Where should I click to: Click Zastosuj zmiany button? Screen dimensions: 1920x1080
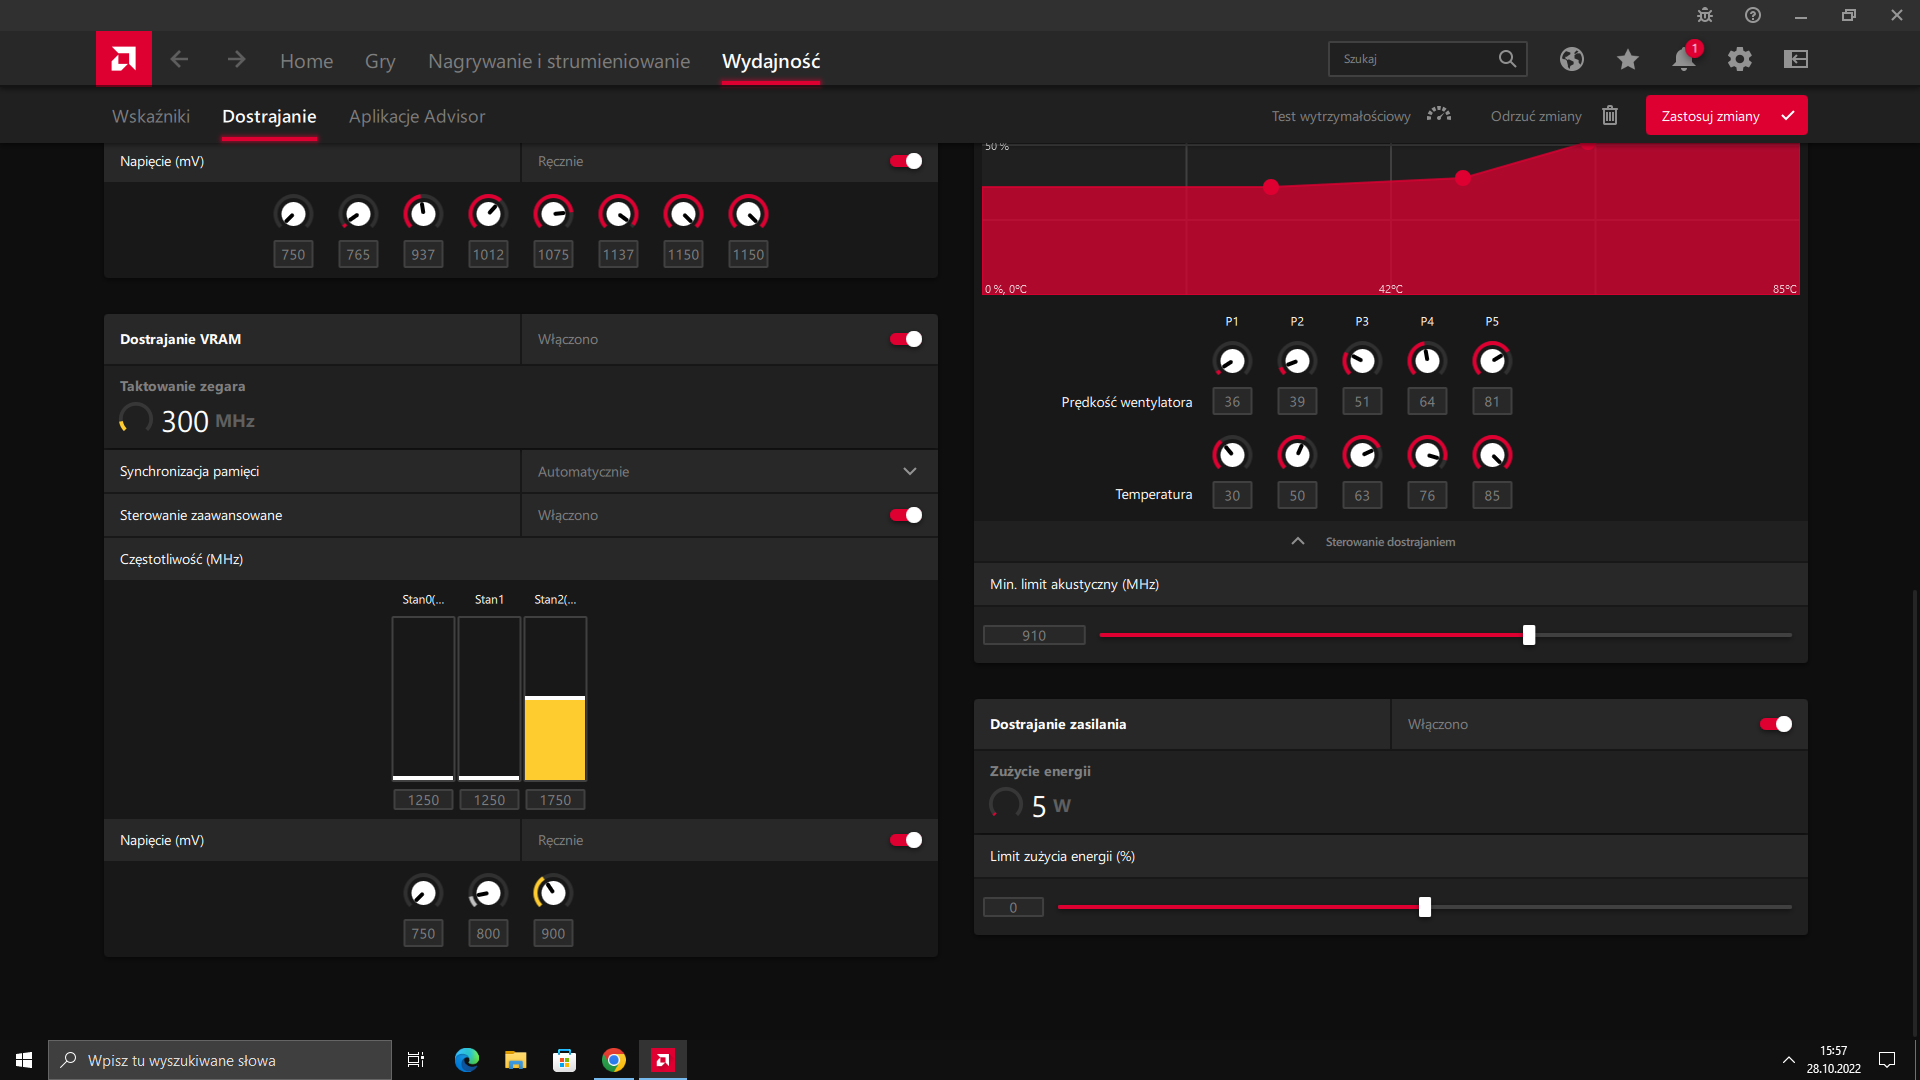point(1726,116)
